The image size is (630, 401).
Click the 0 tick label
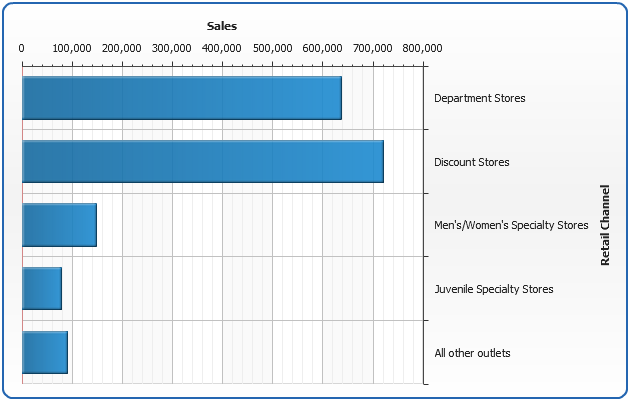[22, 47]
